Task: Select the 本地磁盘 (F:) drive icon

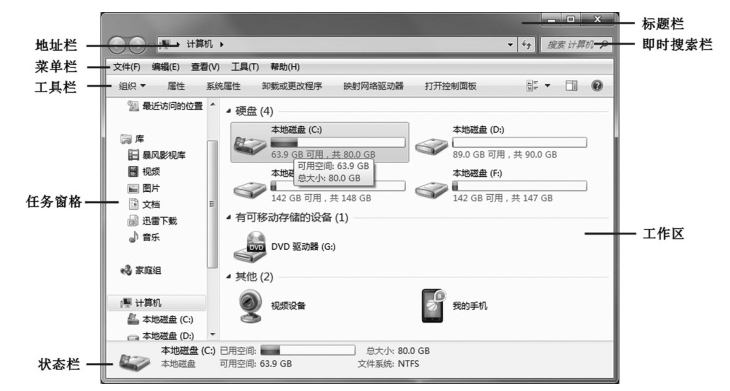Action: pos(431,189)
